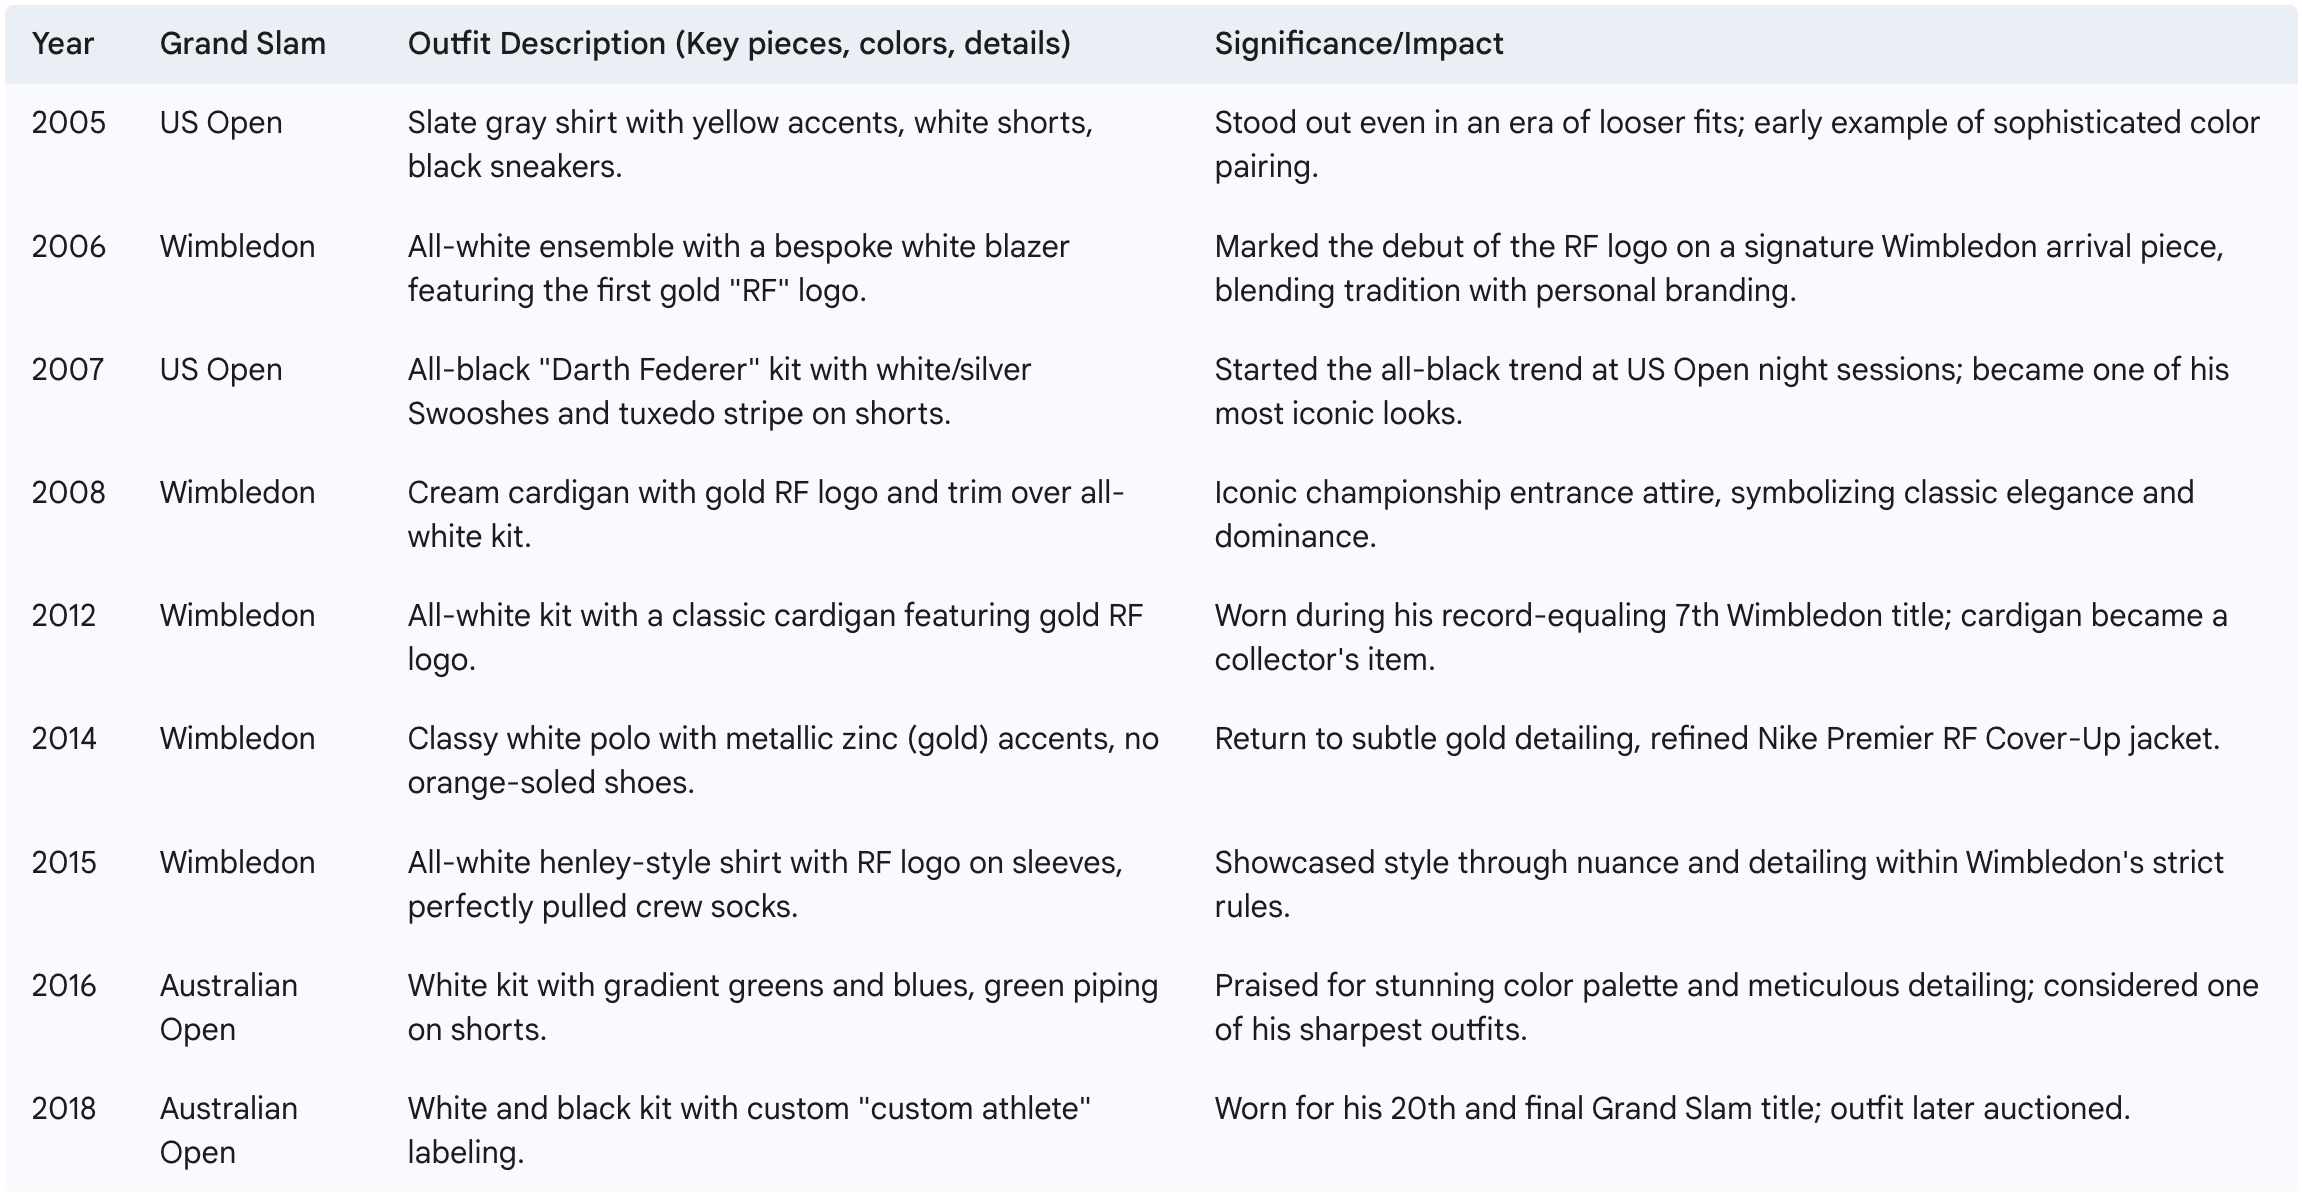The width and height of the screenshot is (2302, 1198).
Task: Click the Darth Federer kit description
Action: pyautogui.click(x=719, y=391)
